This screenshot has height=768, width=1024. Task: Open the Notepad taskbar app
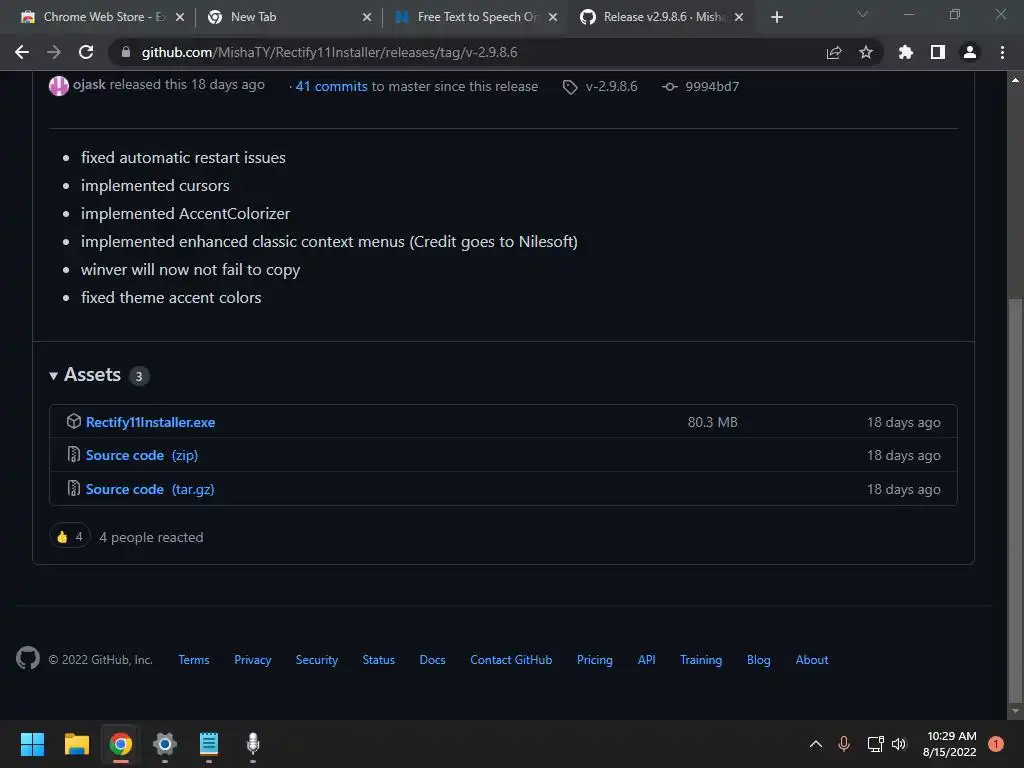pyautogui.click(x=209, y=744)
